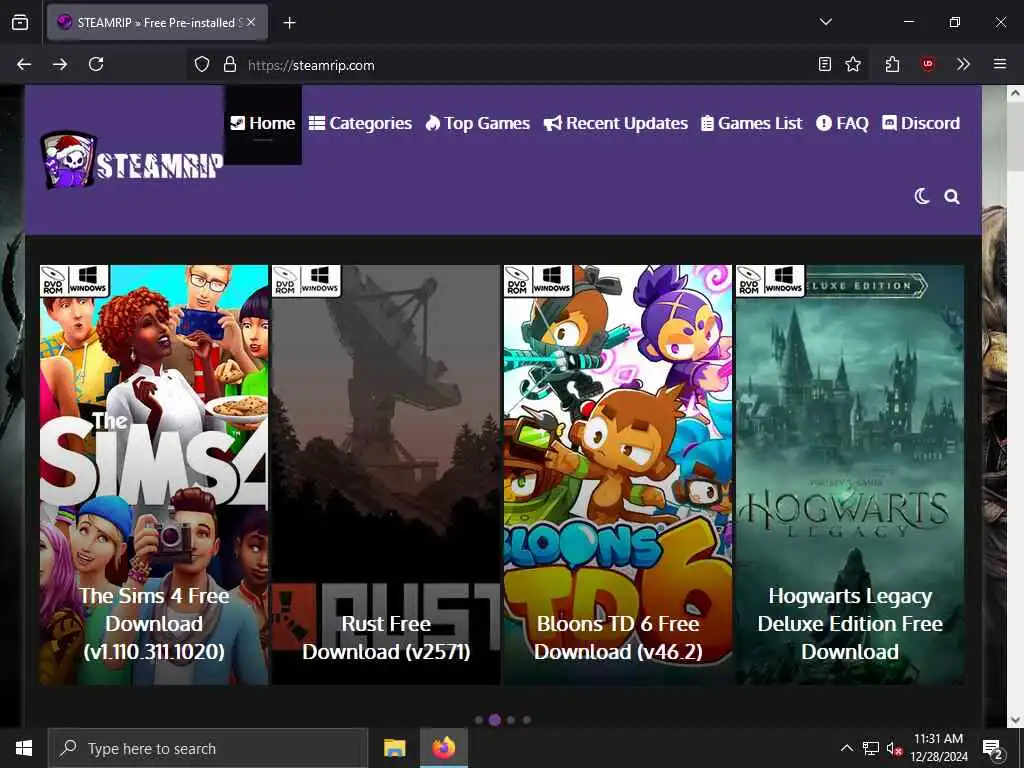Open the network status tray icon
Viewport: 1024px width, 768px height.
pos(871,748)
